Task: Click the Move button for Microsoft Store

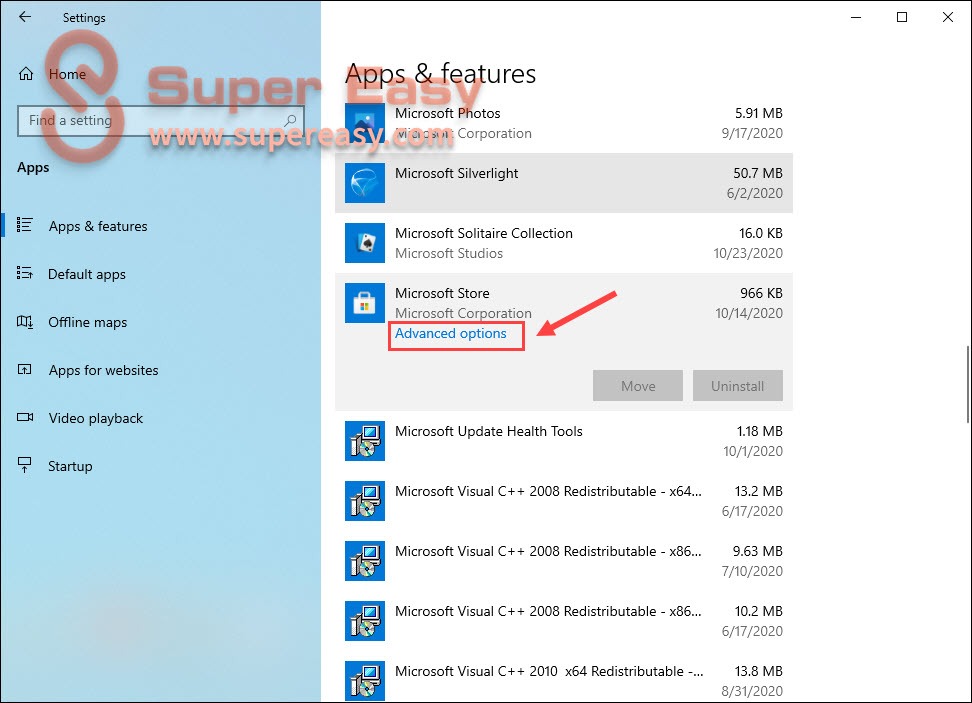Action: 638,386
